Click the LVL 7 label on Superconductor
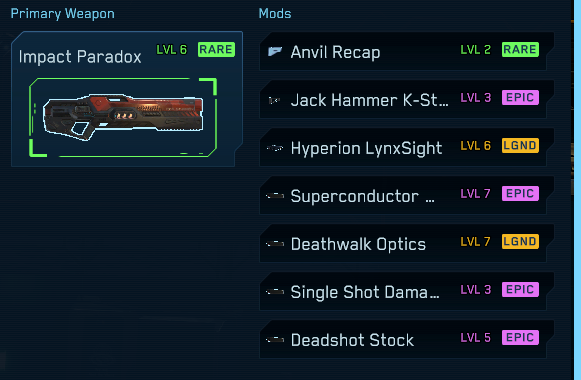This screenshot has width=581, height=380. tap(475, 193)
